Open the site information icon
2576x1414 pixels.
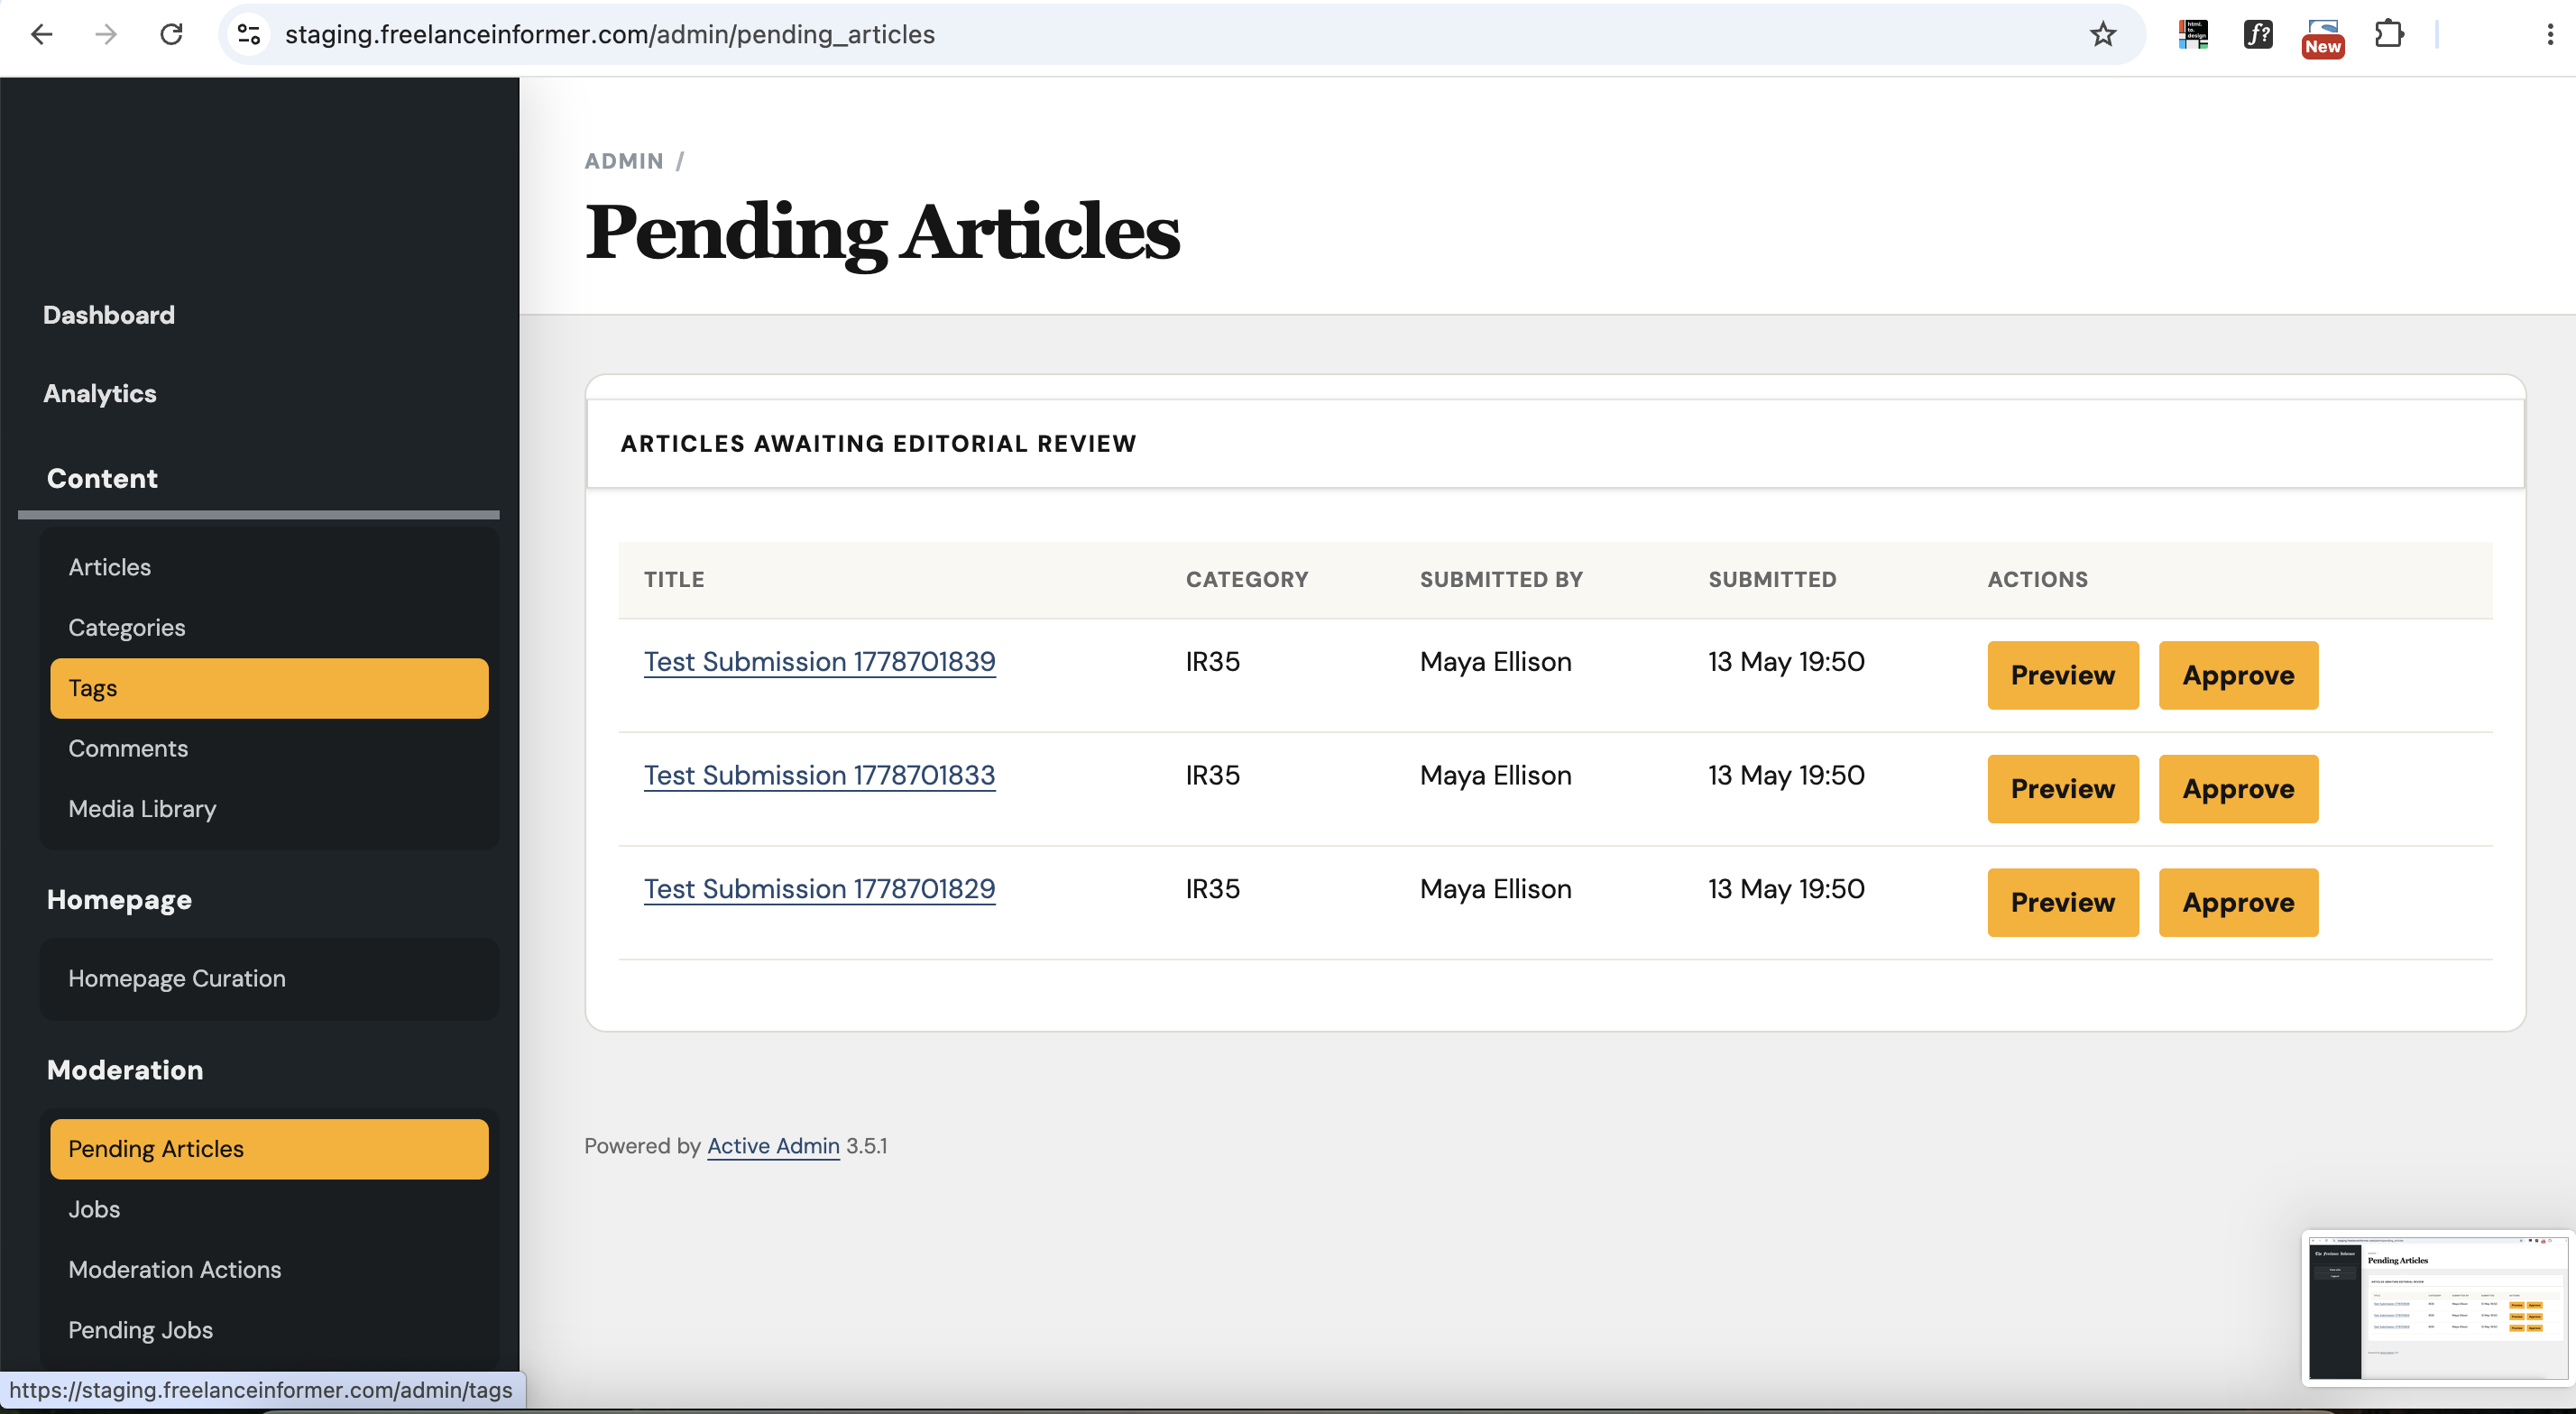249,34
